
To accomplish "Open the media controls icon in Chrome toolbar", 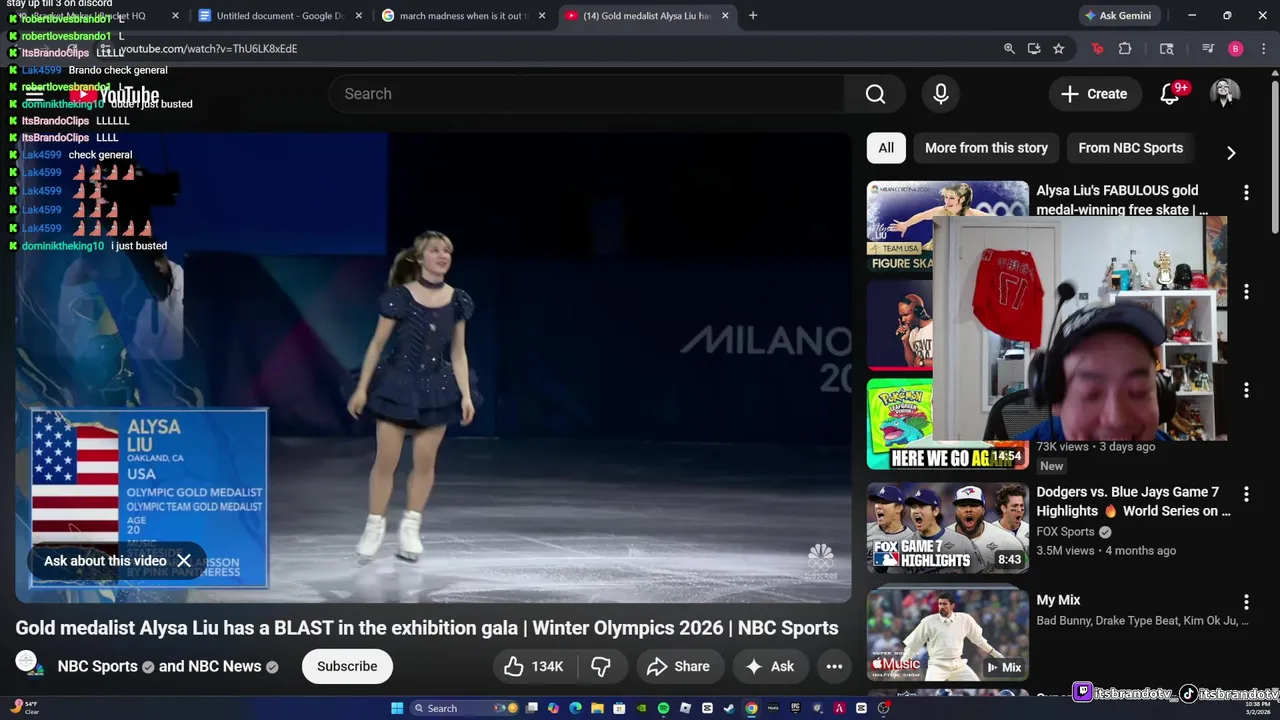I will point(1208,48).
